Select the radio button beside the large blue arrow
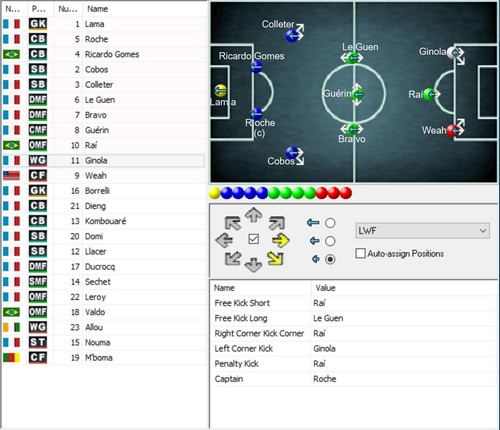Viewport: 500px width, 430px height. click(330, 223)
